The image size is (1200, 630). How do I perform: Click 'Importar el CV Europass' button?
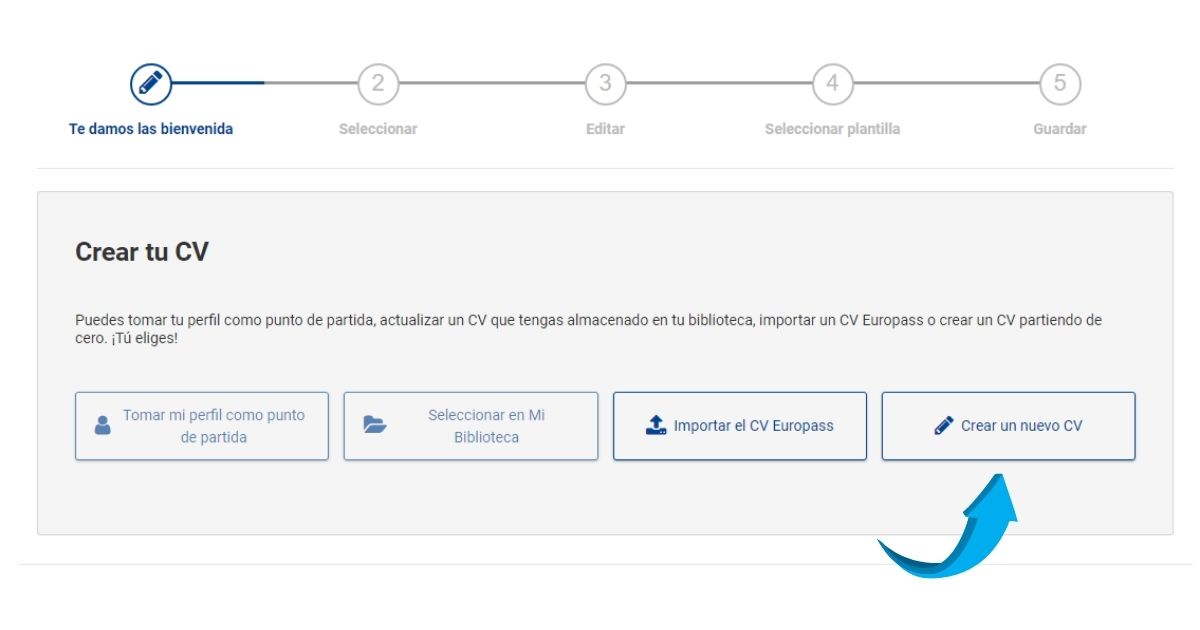[x=740, y=426]
